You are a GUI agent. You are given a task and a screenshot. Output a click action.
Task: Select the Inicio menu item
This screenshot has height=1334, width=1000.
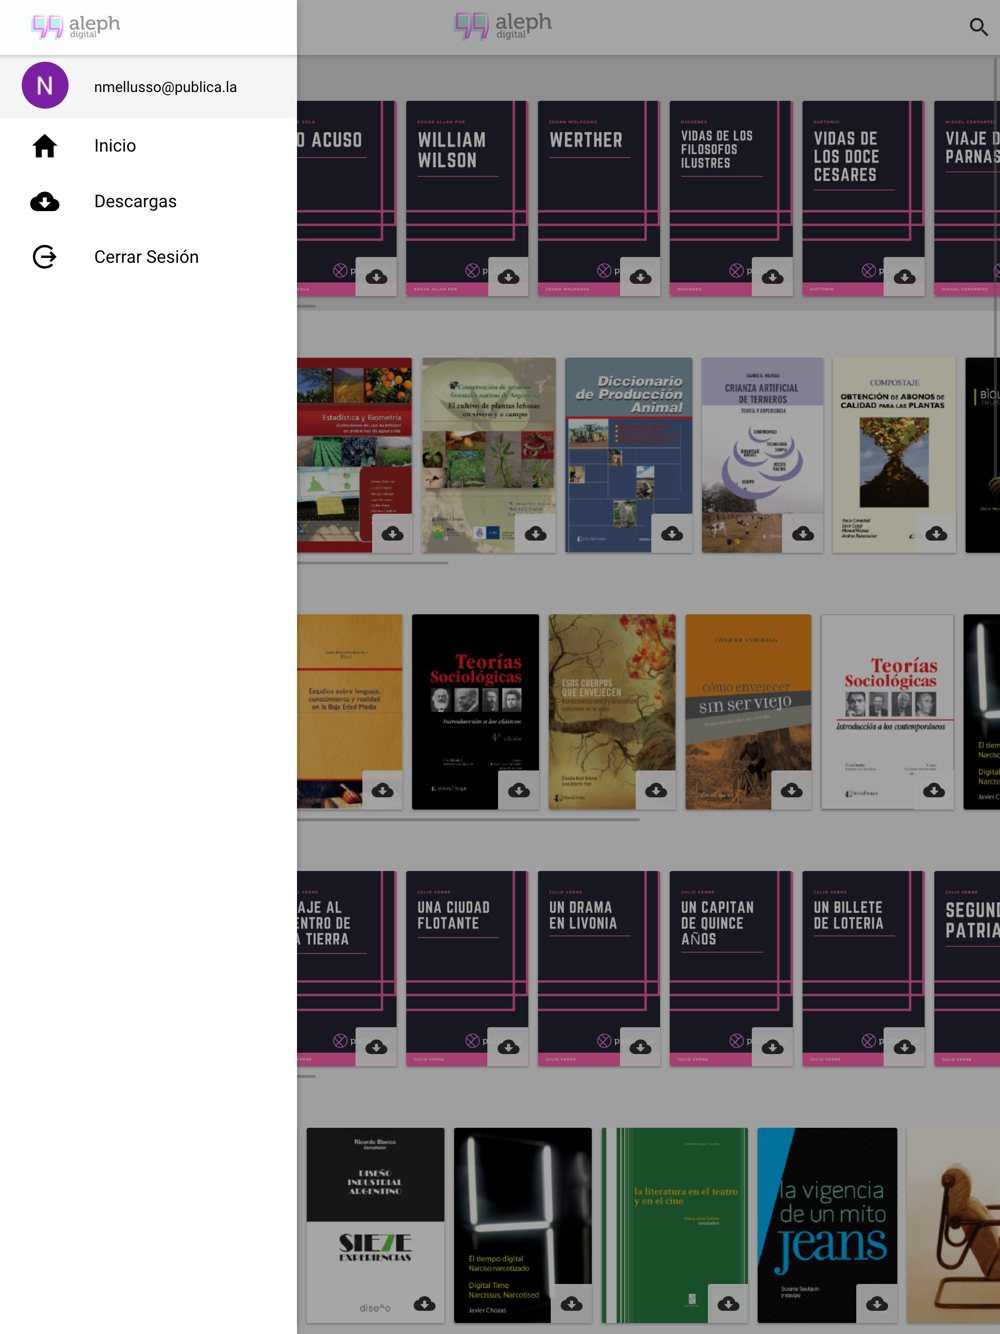tap(148, 146)
